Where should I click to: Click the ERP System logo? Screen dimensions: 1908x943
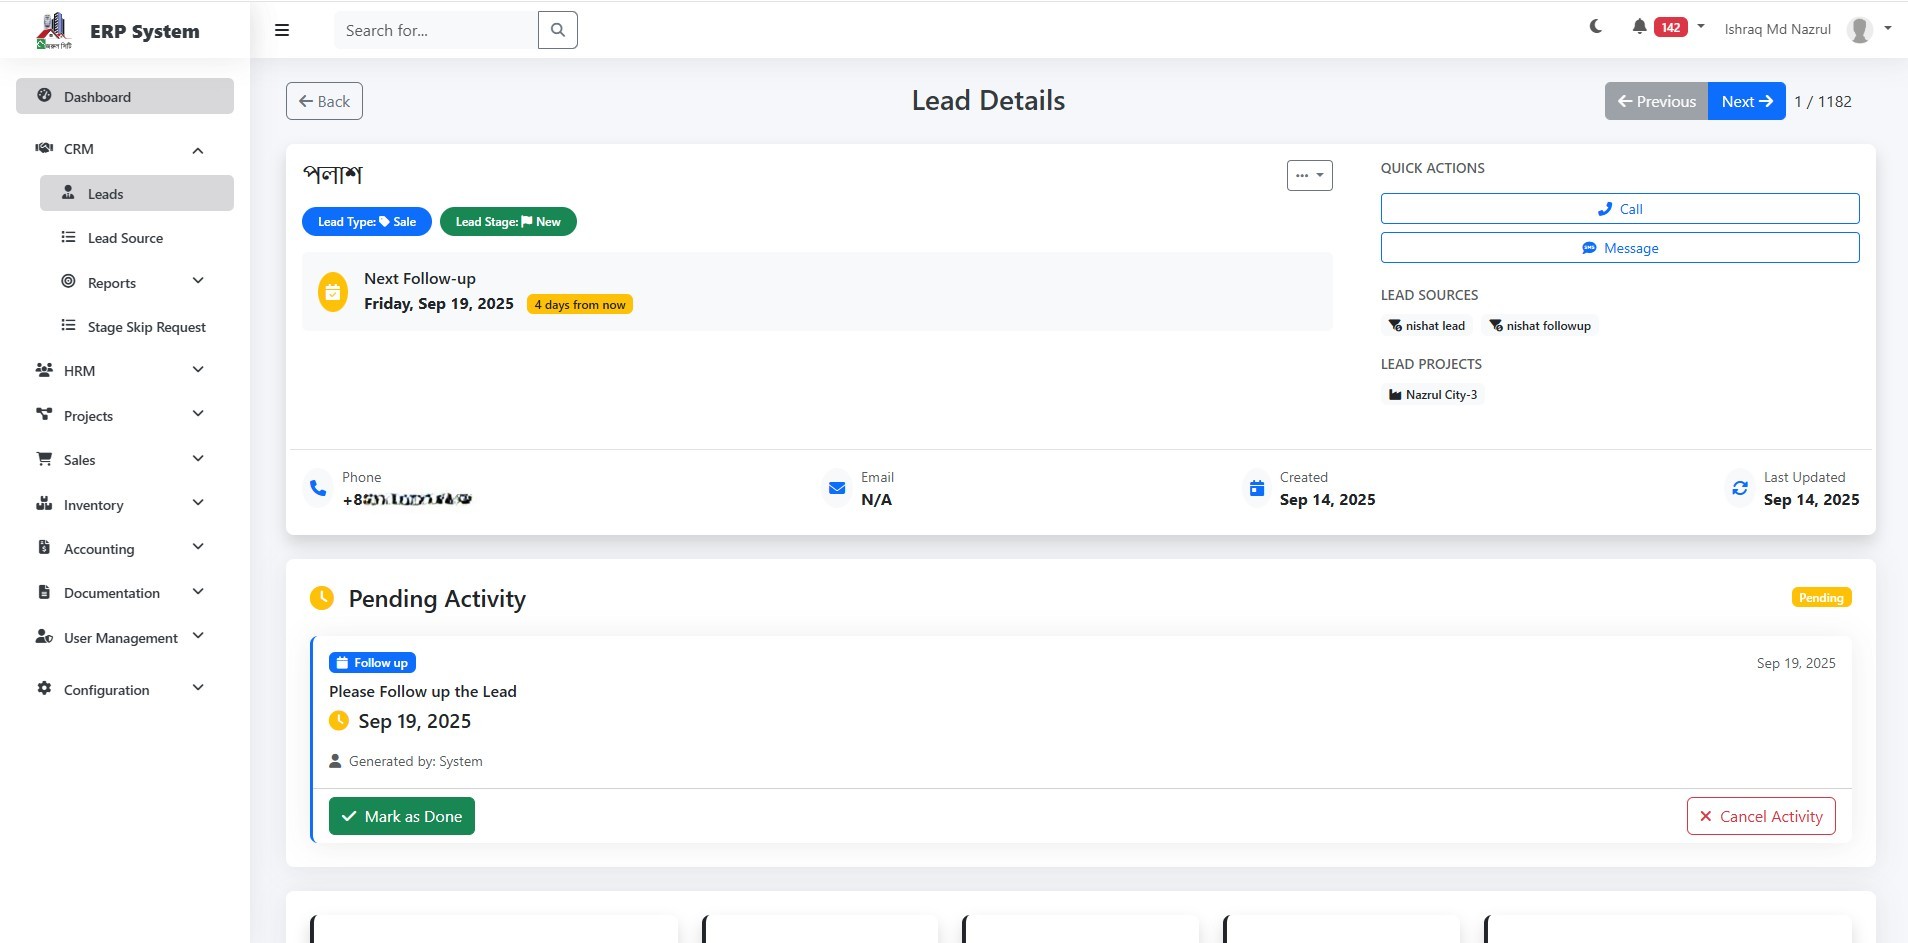pos(55,31)
